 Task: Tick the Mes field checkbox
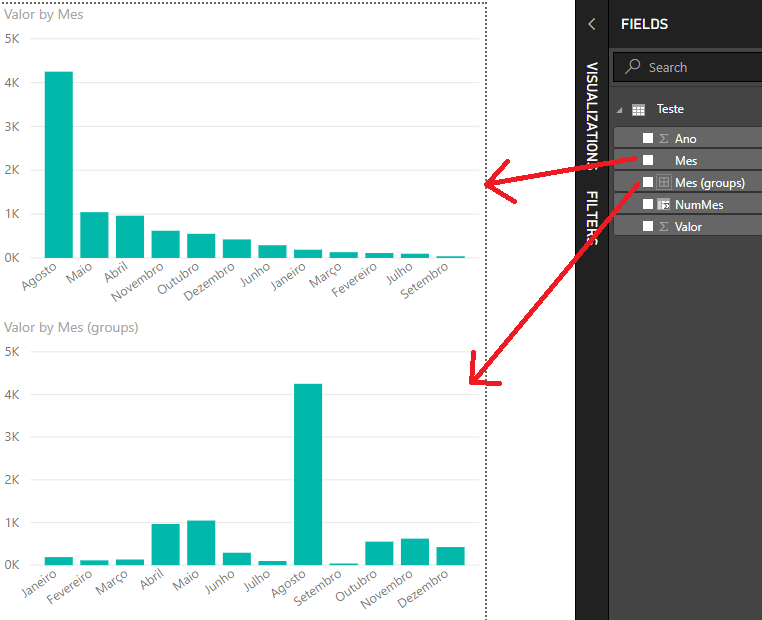tap(648, 161)
